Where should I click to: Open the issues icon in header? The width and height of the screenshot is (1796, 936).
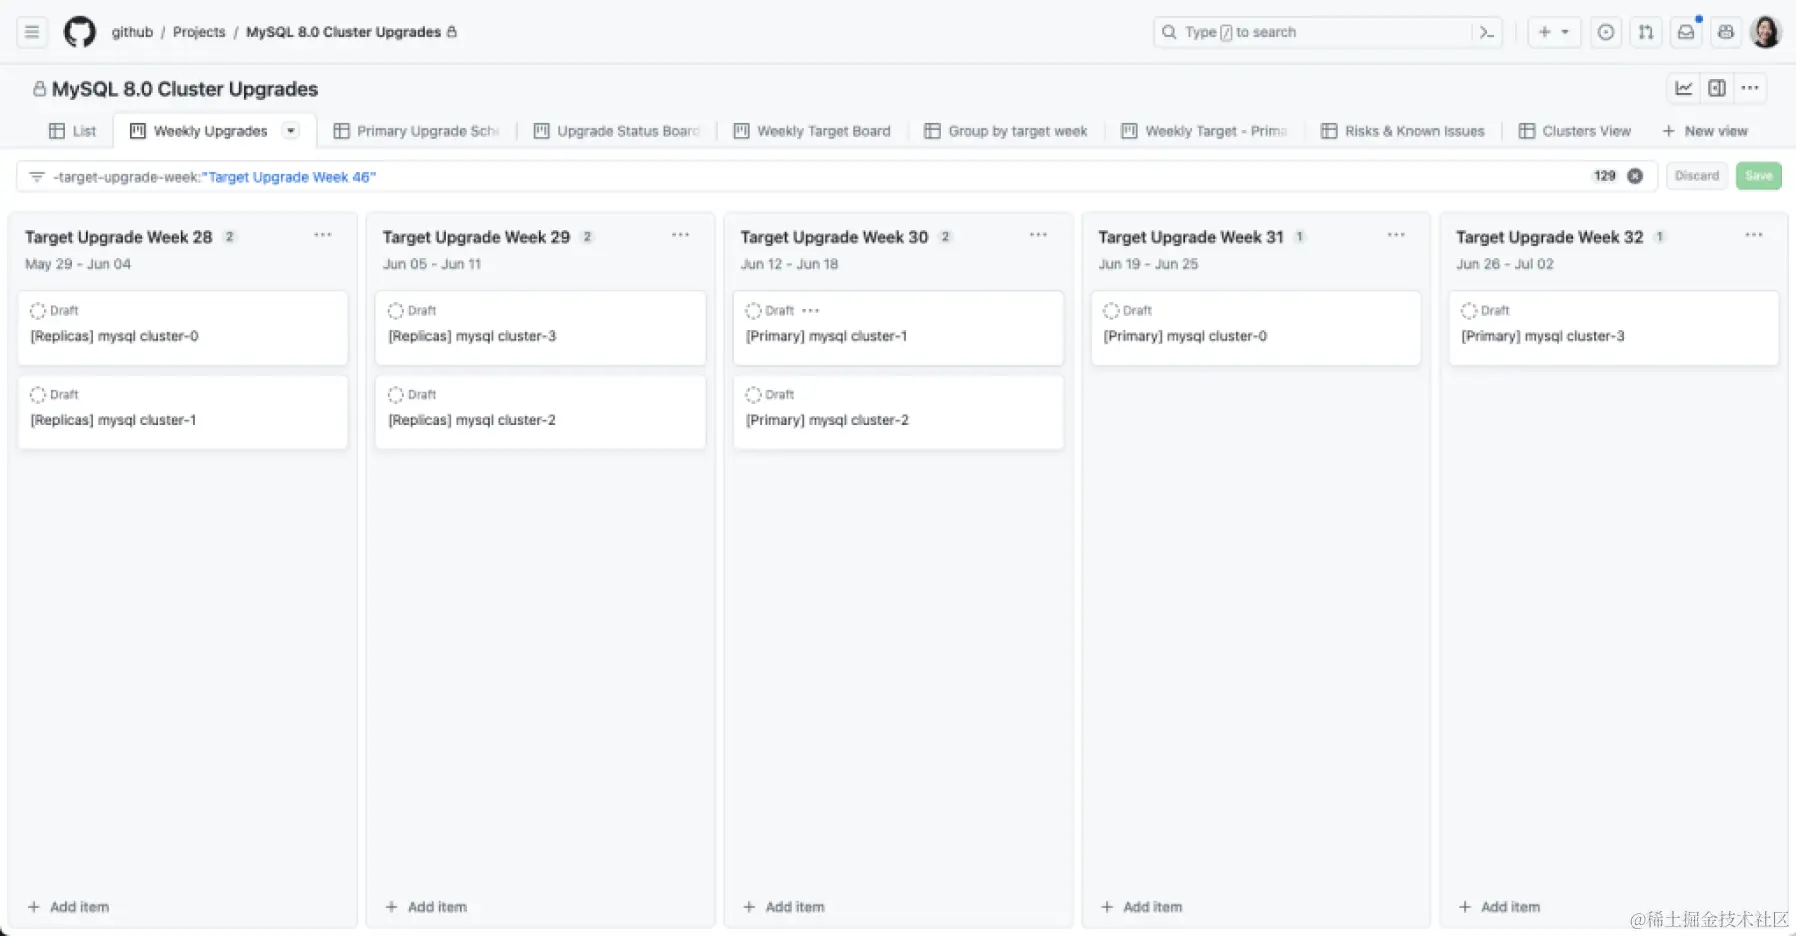[x=1606, y=32]
